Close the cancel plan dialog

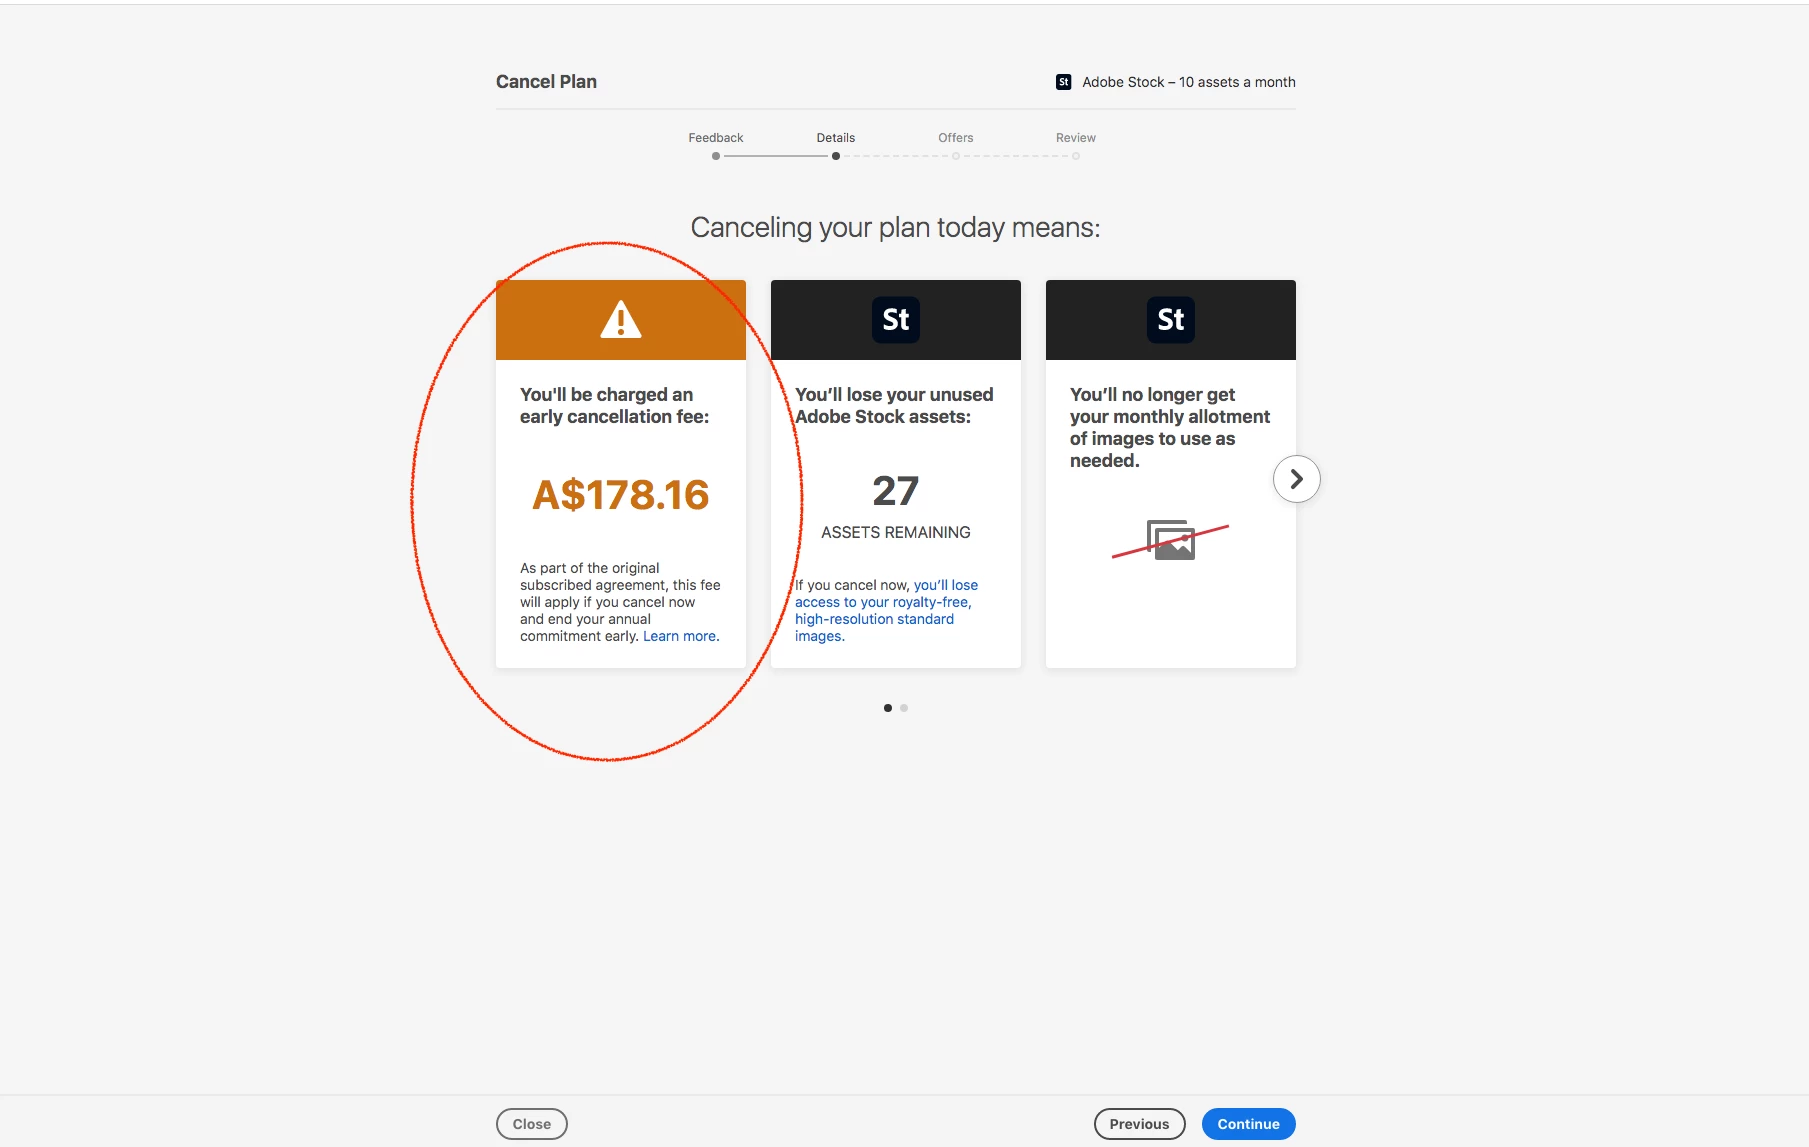(532, 1124)
